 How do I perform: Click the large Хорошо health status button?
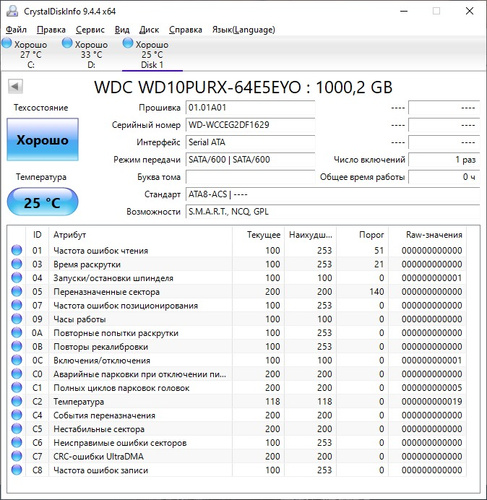tap(43, 140)
